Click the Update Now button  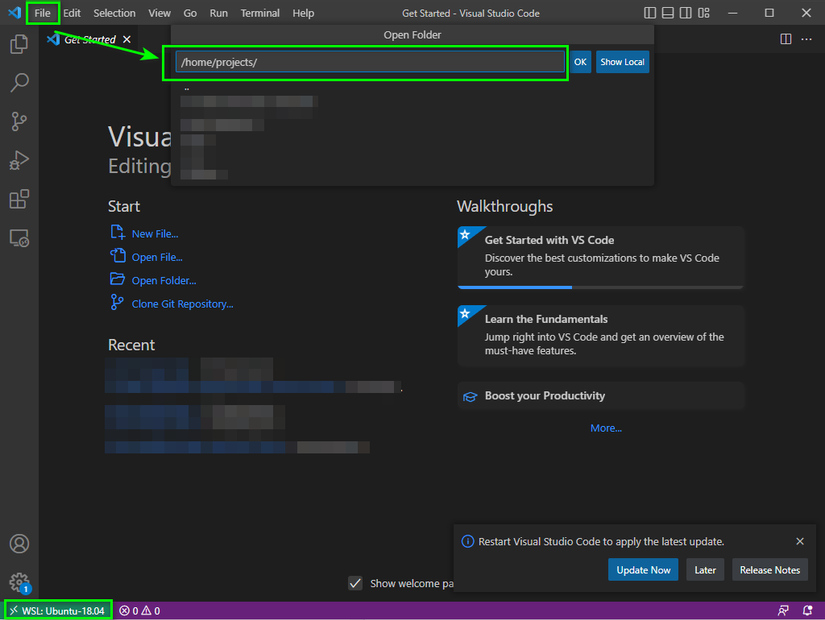point(643,570)
